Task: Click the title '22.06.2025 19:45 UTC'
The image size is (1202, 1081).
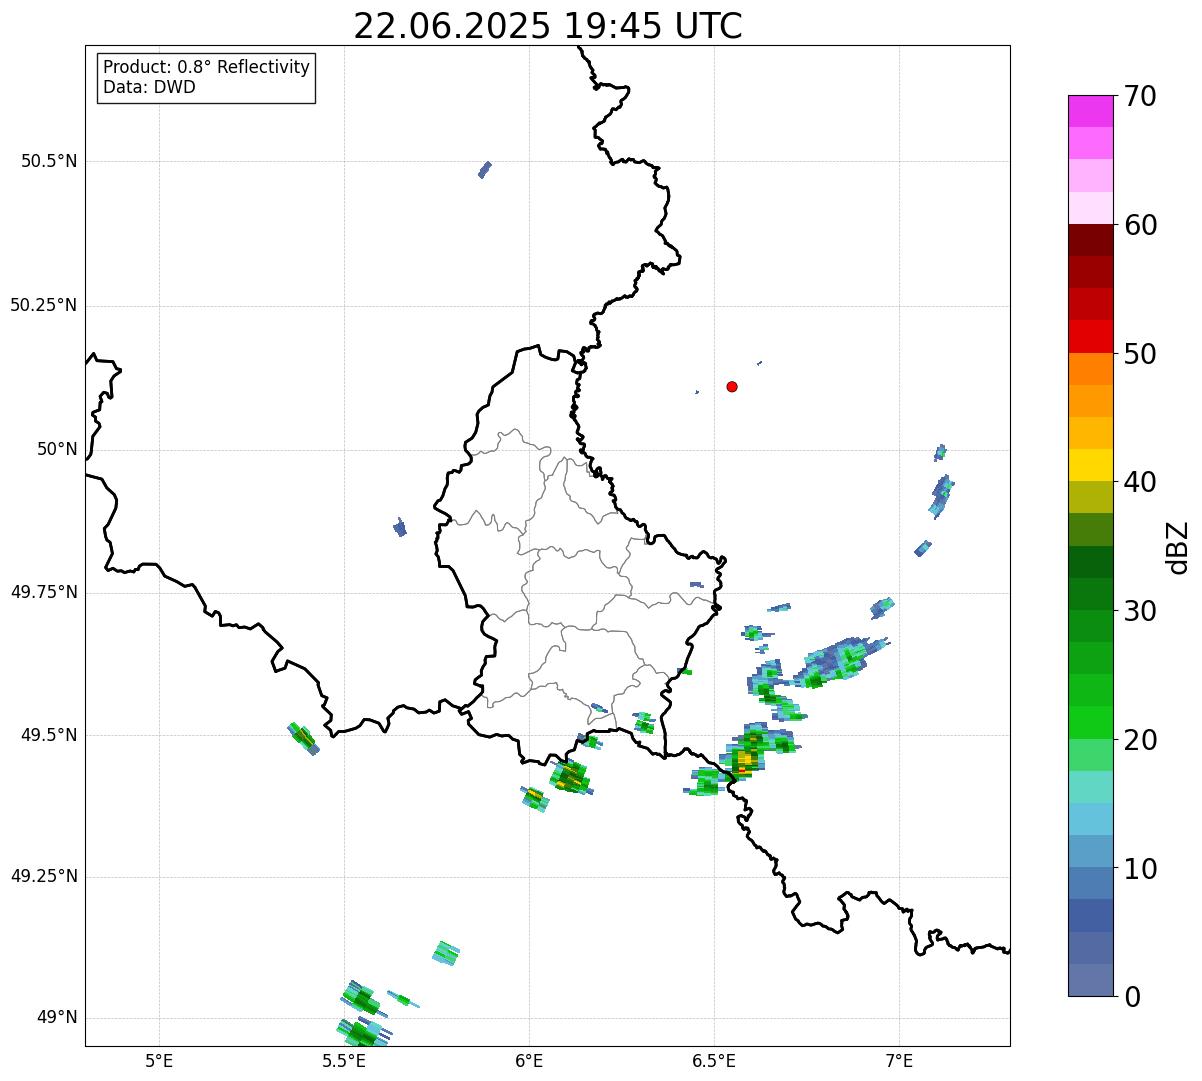Action: tap(548, 26)
